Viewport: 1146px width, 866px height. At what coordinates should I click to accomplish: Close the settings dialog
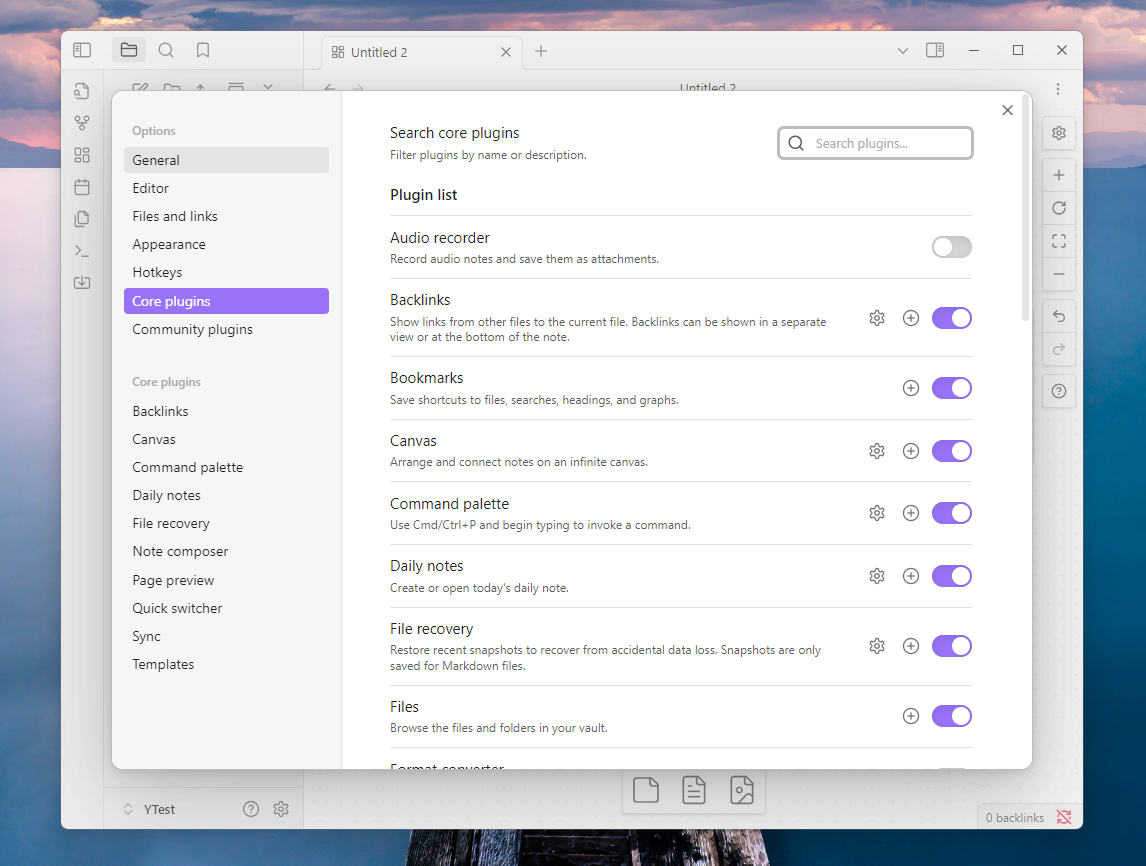coord(1007,110)
